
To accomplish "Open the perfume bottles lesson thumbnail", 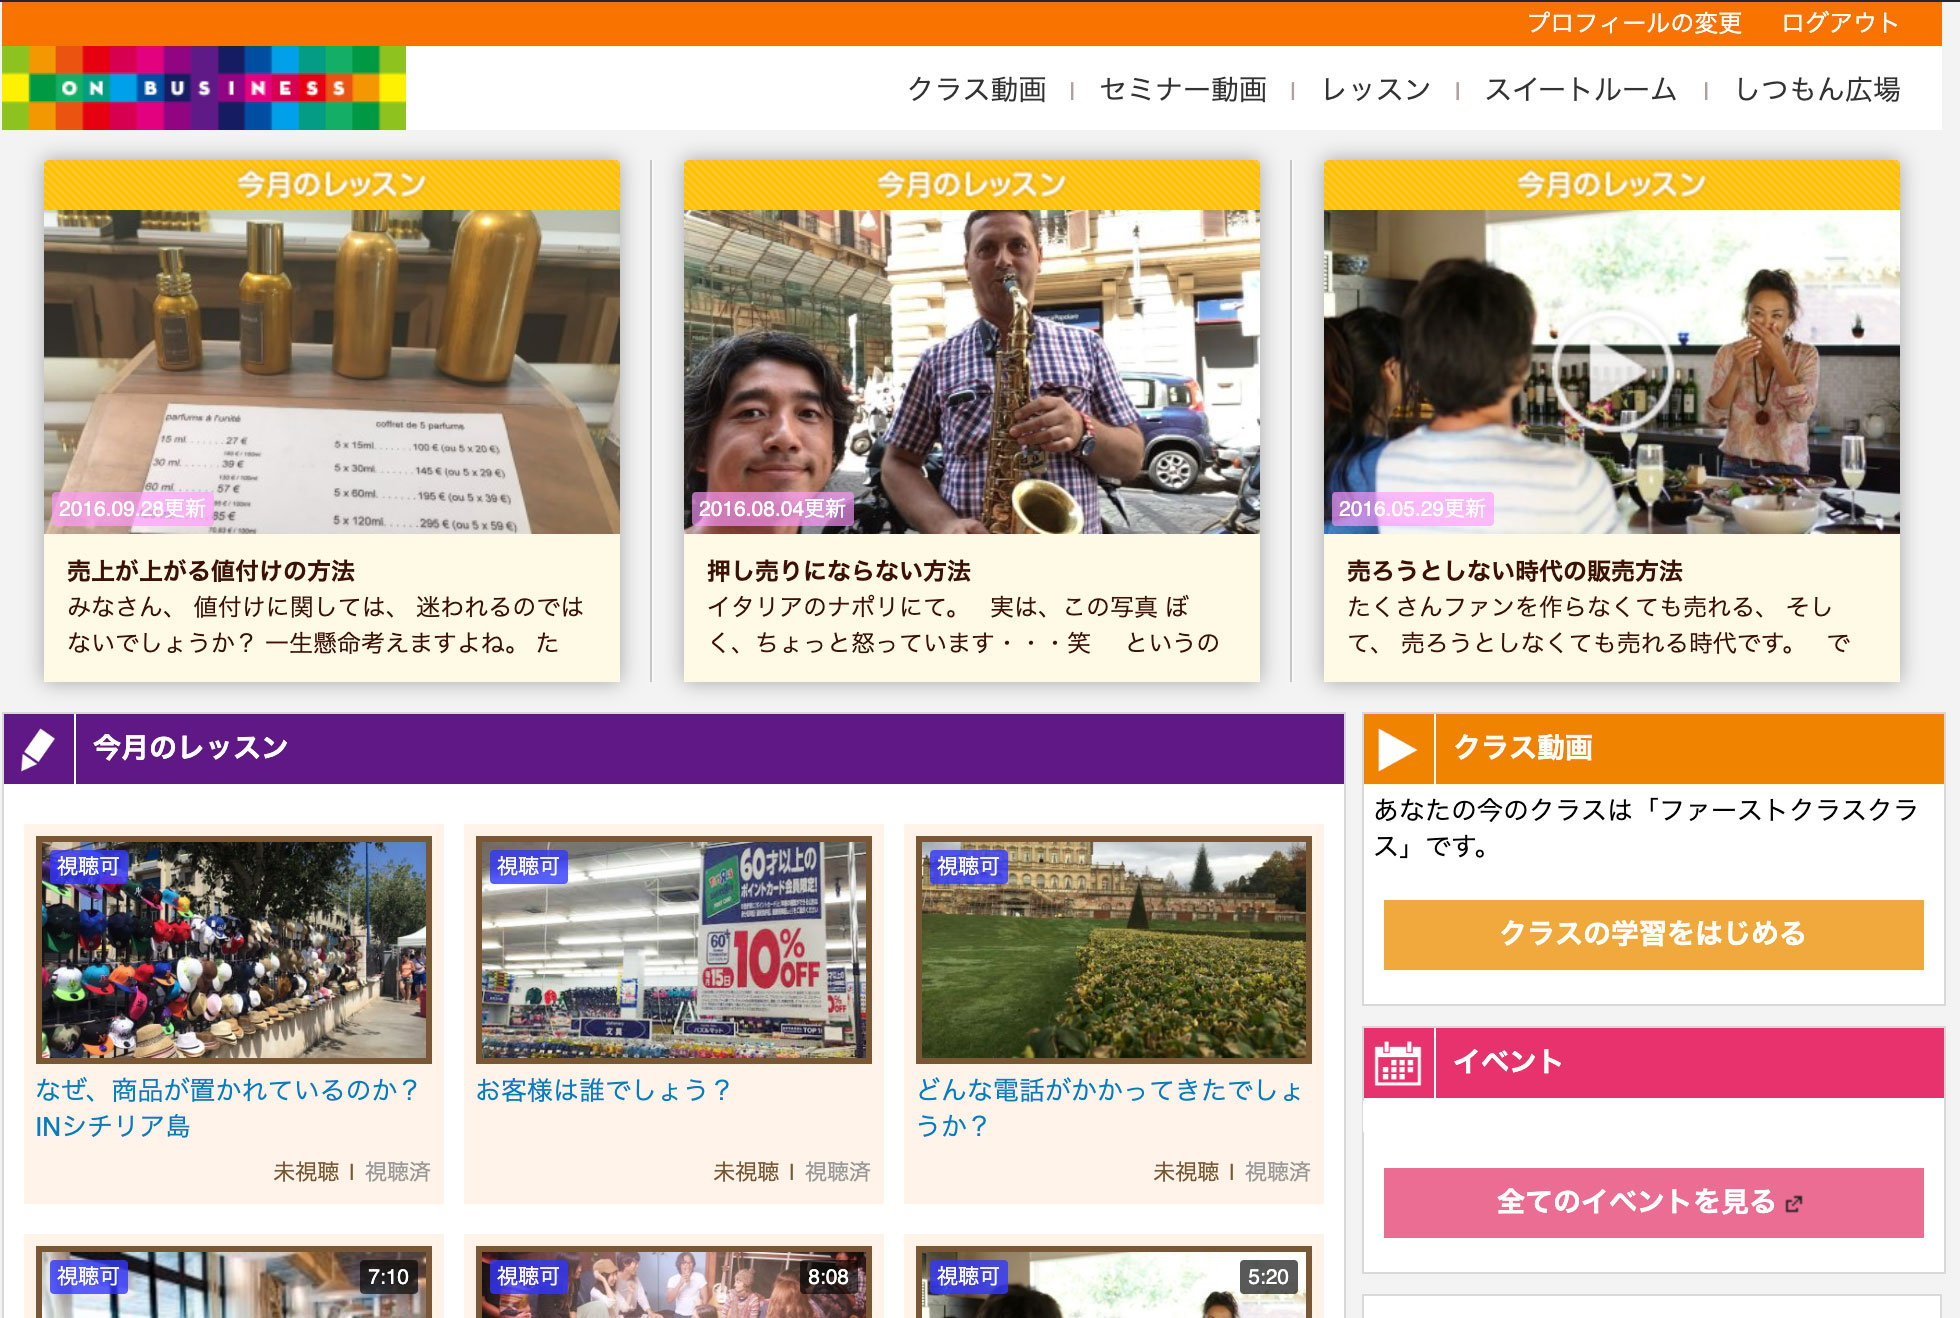I will tap(332, 371).
